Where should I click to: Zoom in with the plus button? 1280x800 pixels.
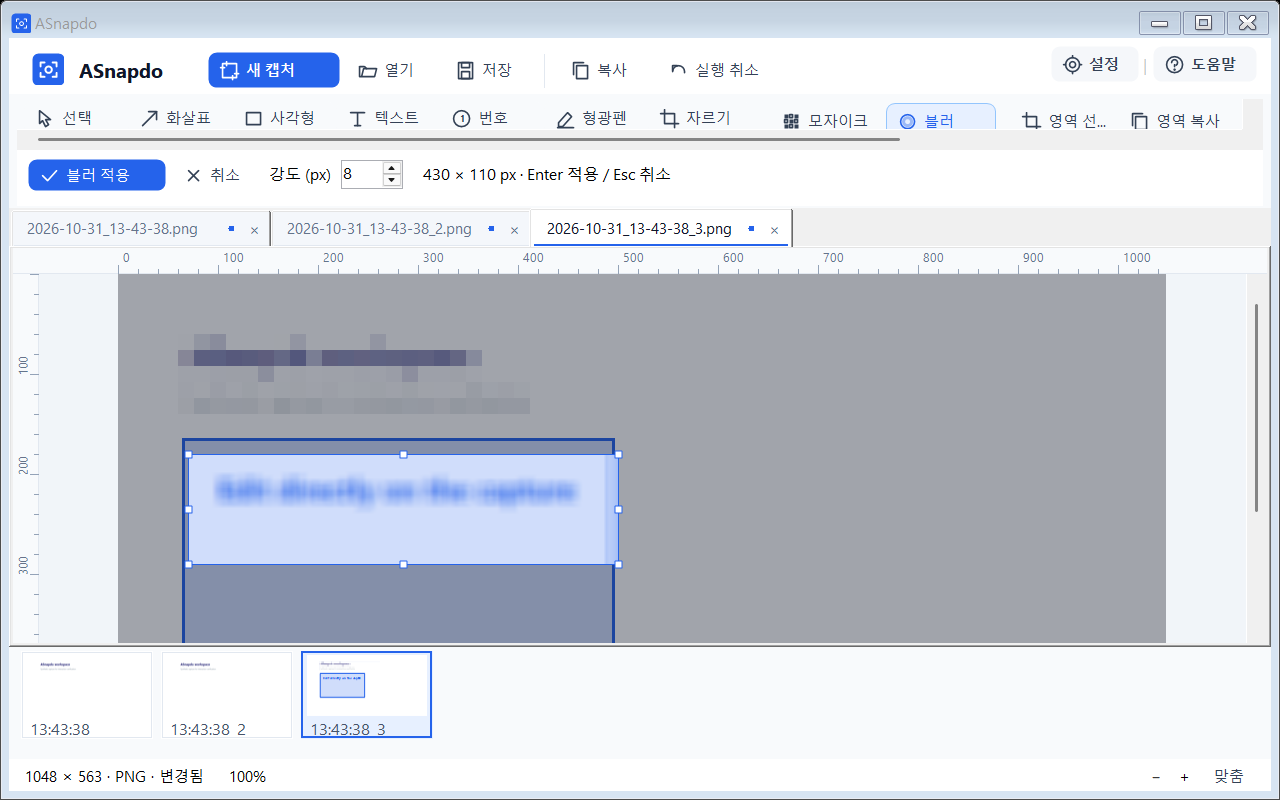click(x=1184, y=777)
